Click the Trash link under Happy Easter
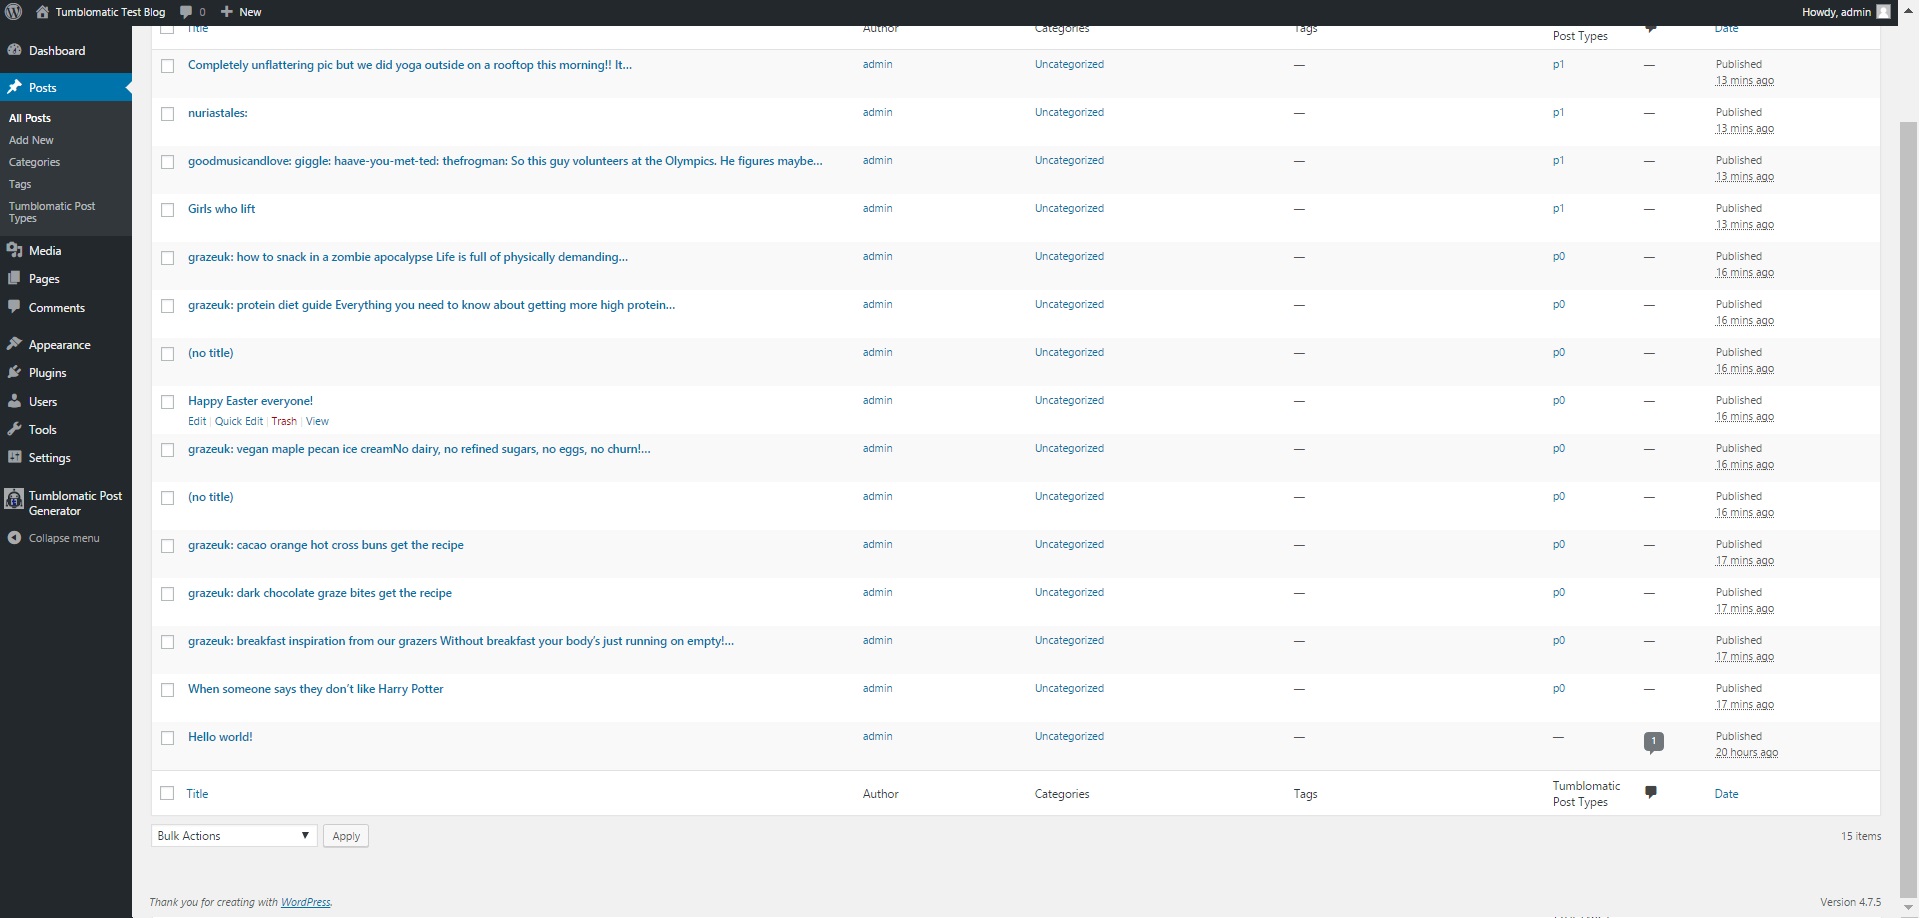Screen dimensions: 1920x918 [284, 421]
